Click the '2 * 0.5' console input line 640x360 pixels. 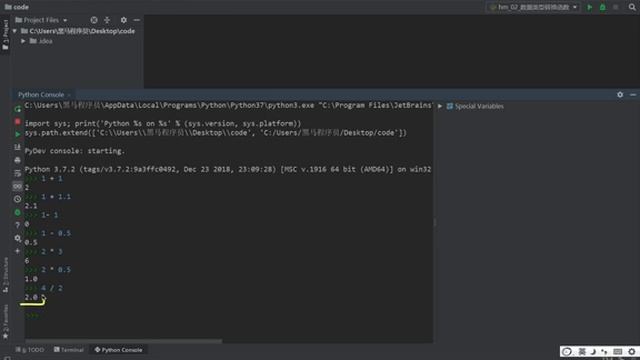pos(48,270)
